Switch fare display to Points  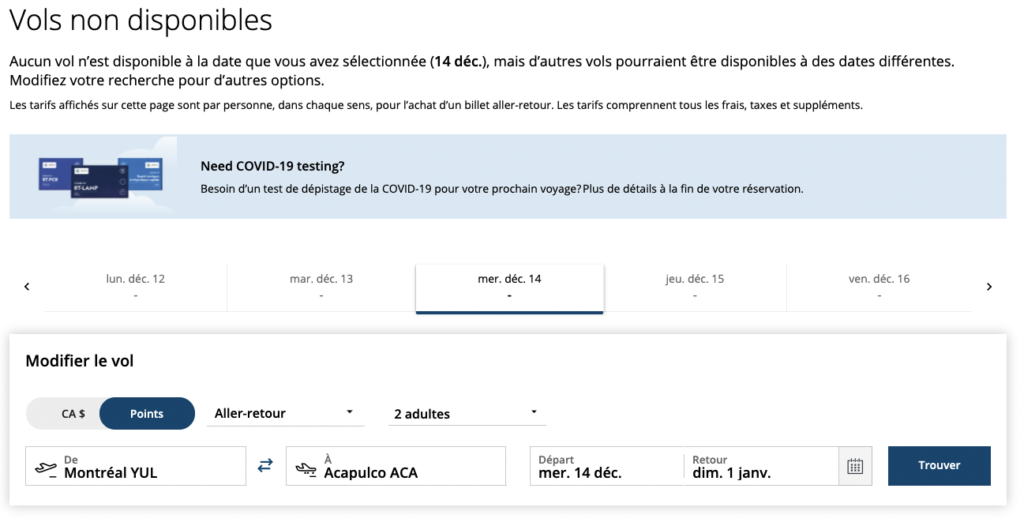point(147,414)
